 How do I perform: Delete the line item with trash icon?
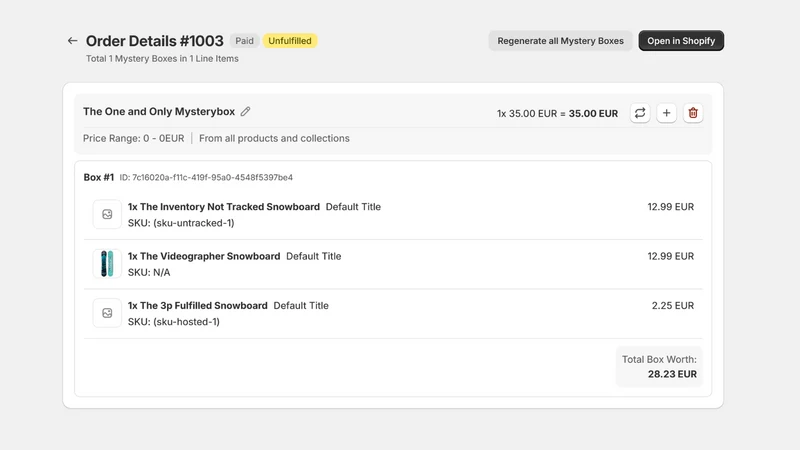(693, 113)
